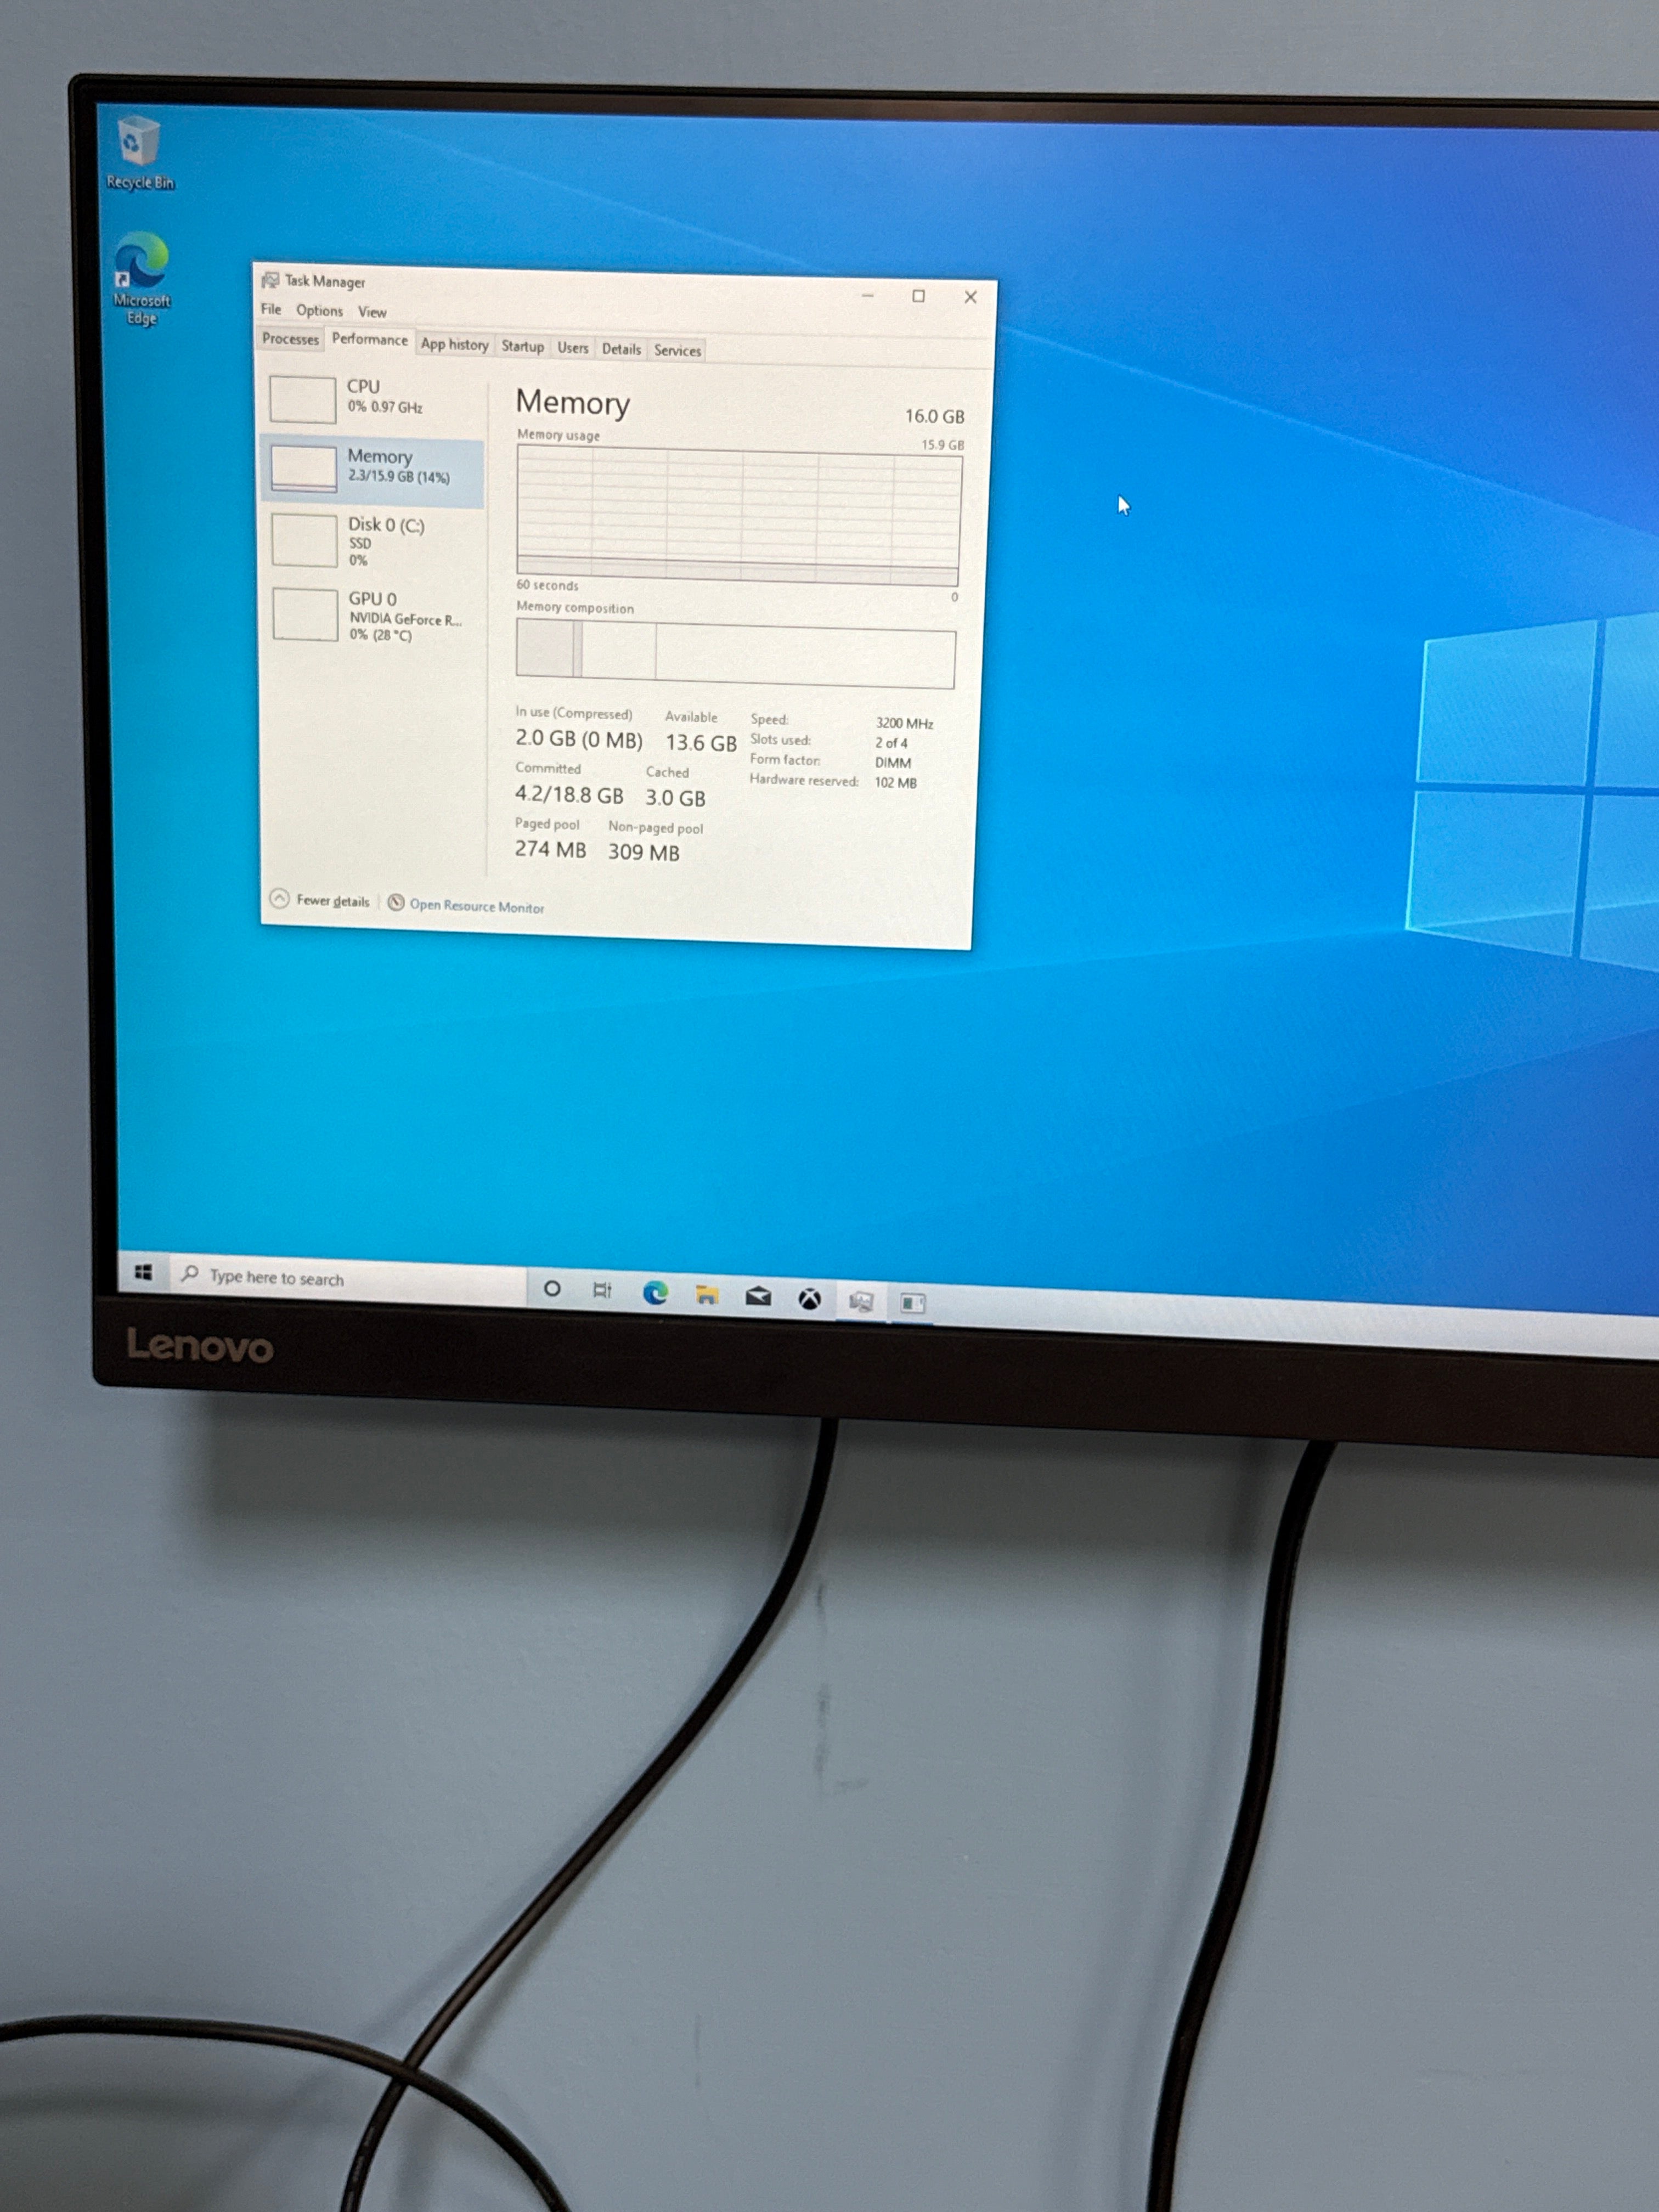The height and width of the screenshot is (2212, 1659).
Task: Open the Windows Start menu
Action: click(143, 1272)
